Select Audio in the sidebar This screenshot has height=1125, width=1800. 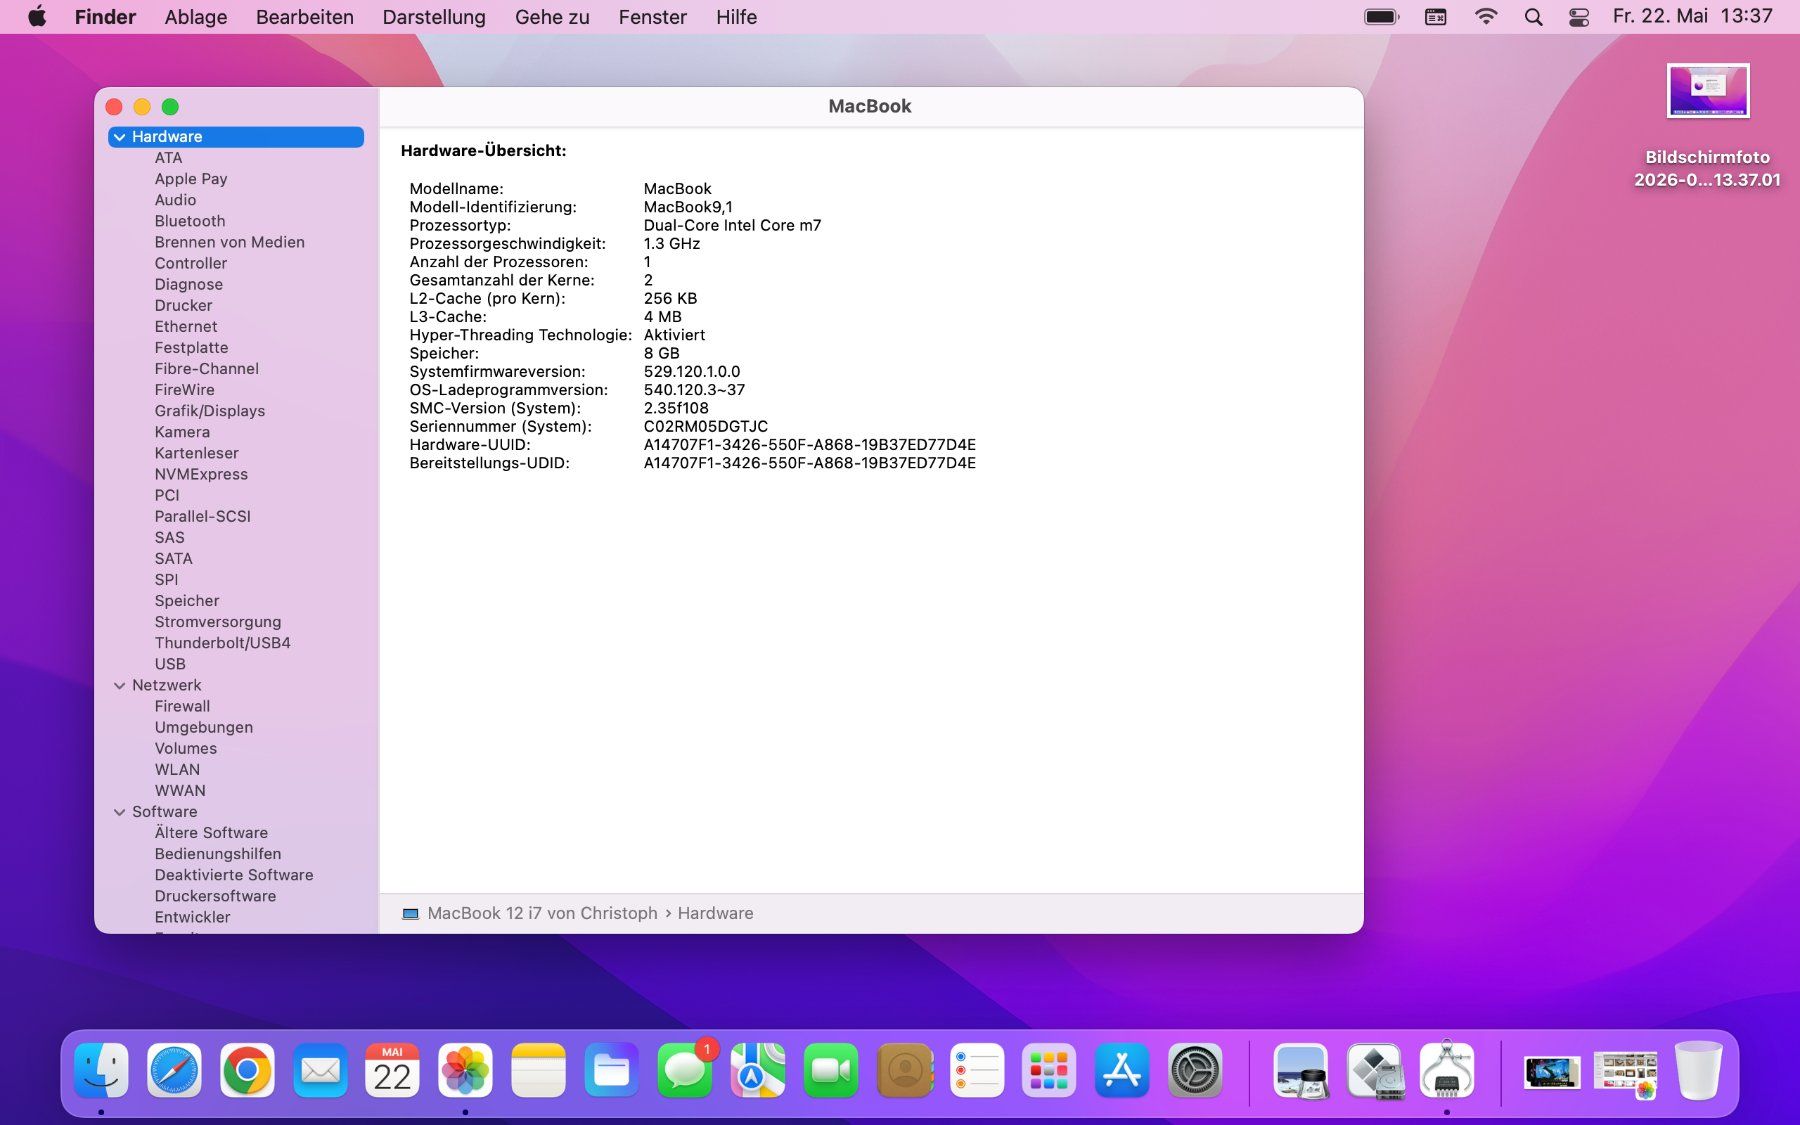(x=175, y=200)
